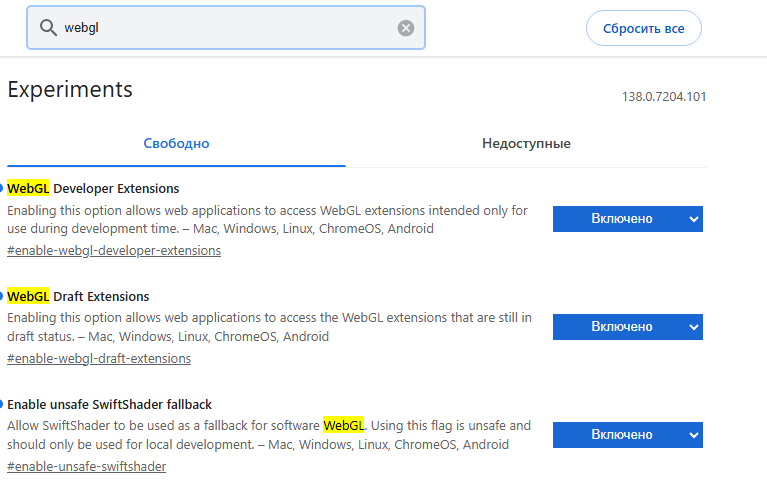Open the #enable-webgl-draft-extensions anchor link
Screen dimensions: 767x500
(99, 359)
